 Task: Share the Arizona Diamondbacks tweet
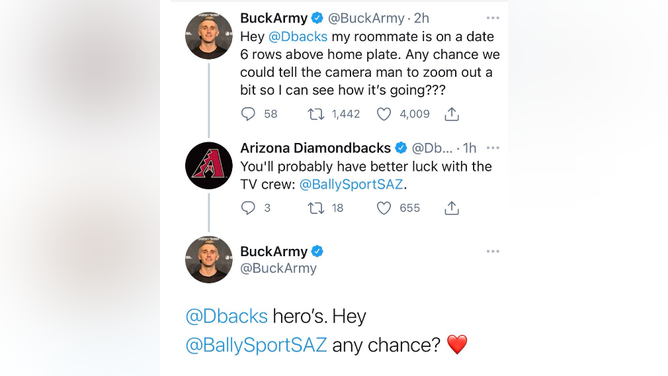click(452, 208)
